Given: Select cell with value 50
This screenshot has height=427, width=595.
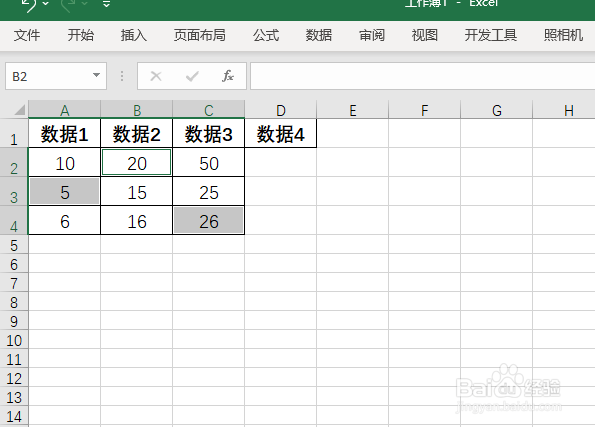Looking at the screenshot, I should coord(208,163).
